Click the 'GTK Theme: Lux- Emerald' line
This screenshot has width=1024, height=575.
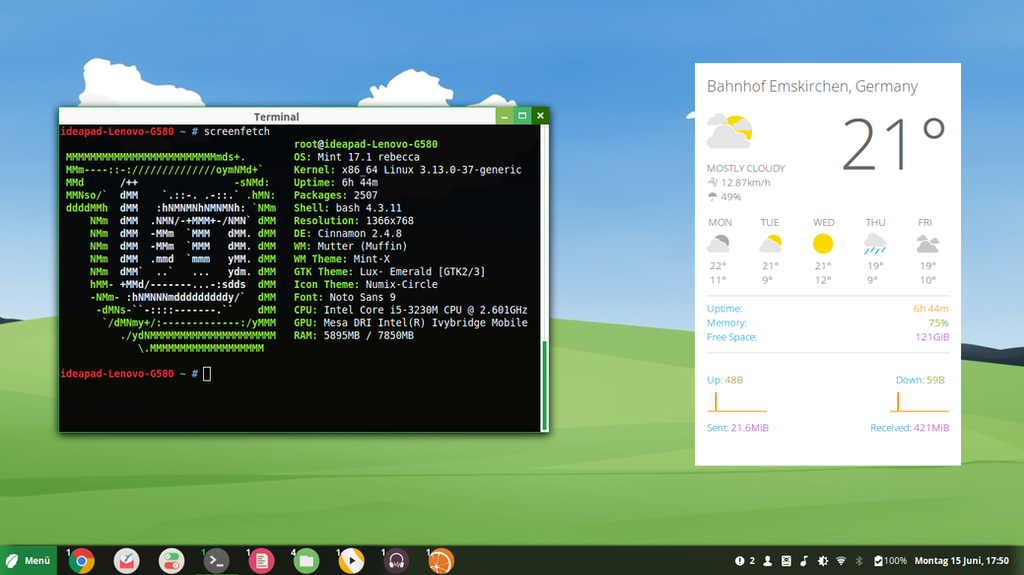389,272
